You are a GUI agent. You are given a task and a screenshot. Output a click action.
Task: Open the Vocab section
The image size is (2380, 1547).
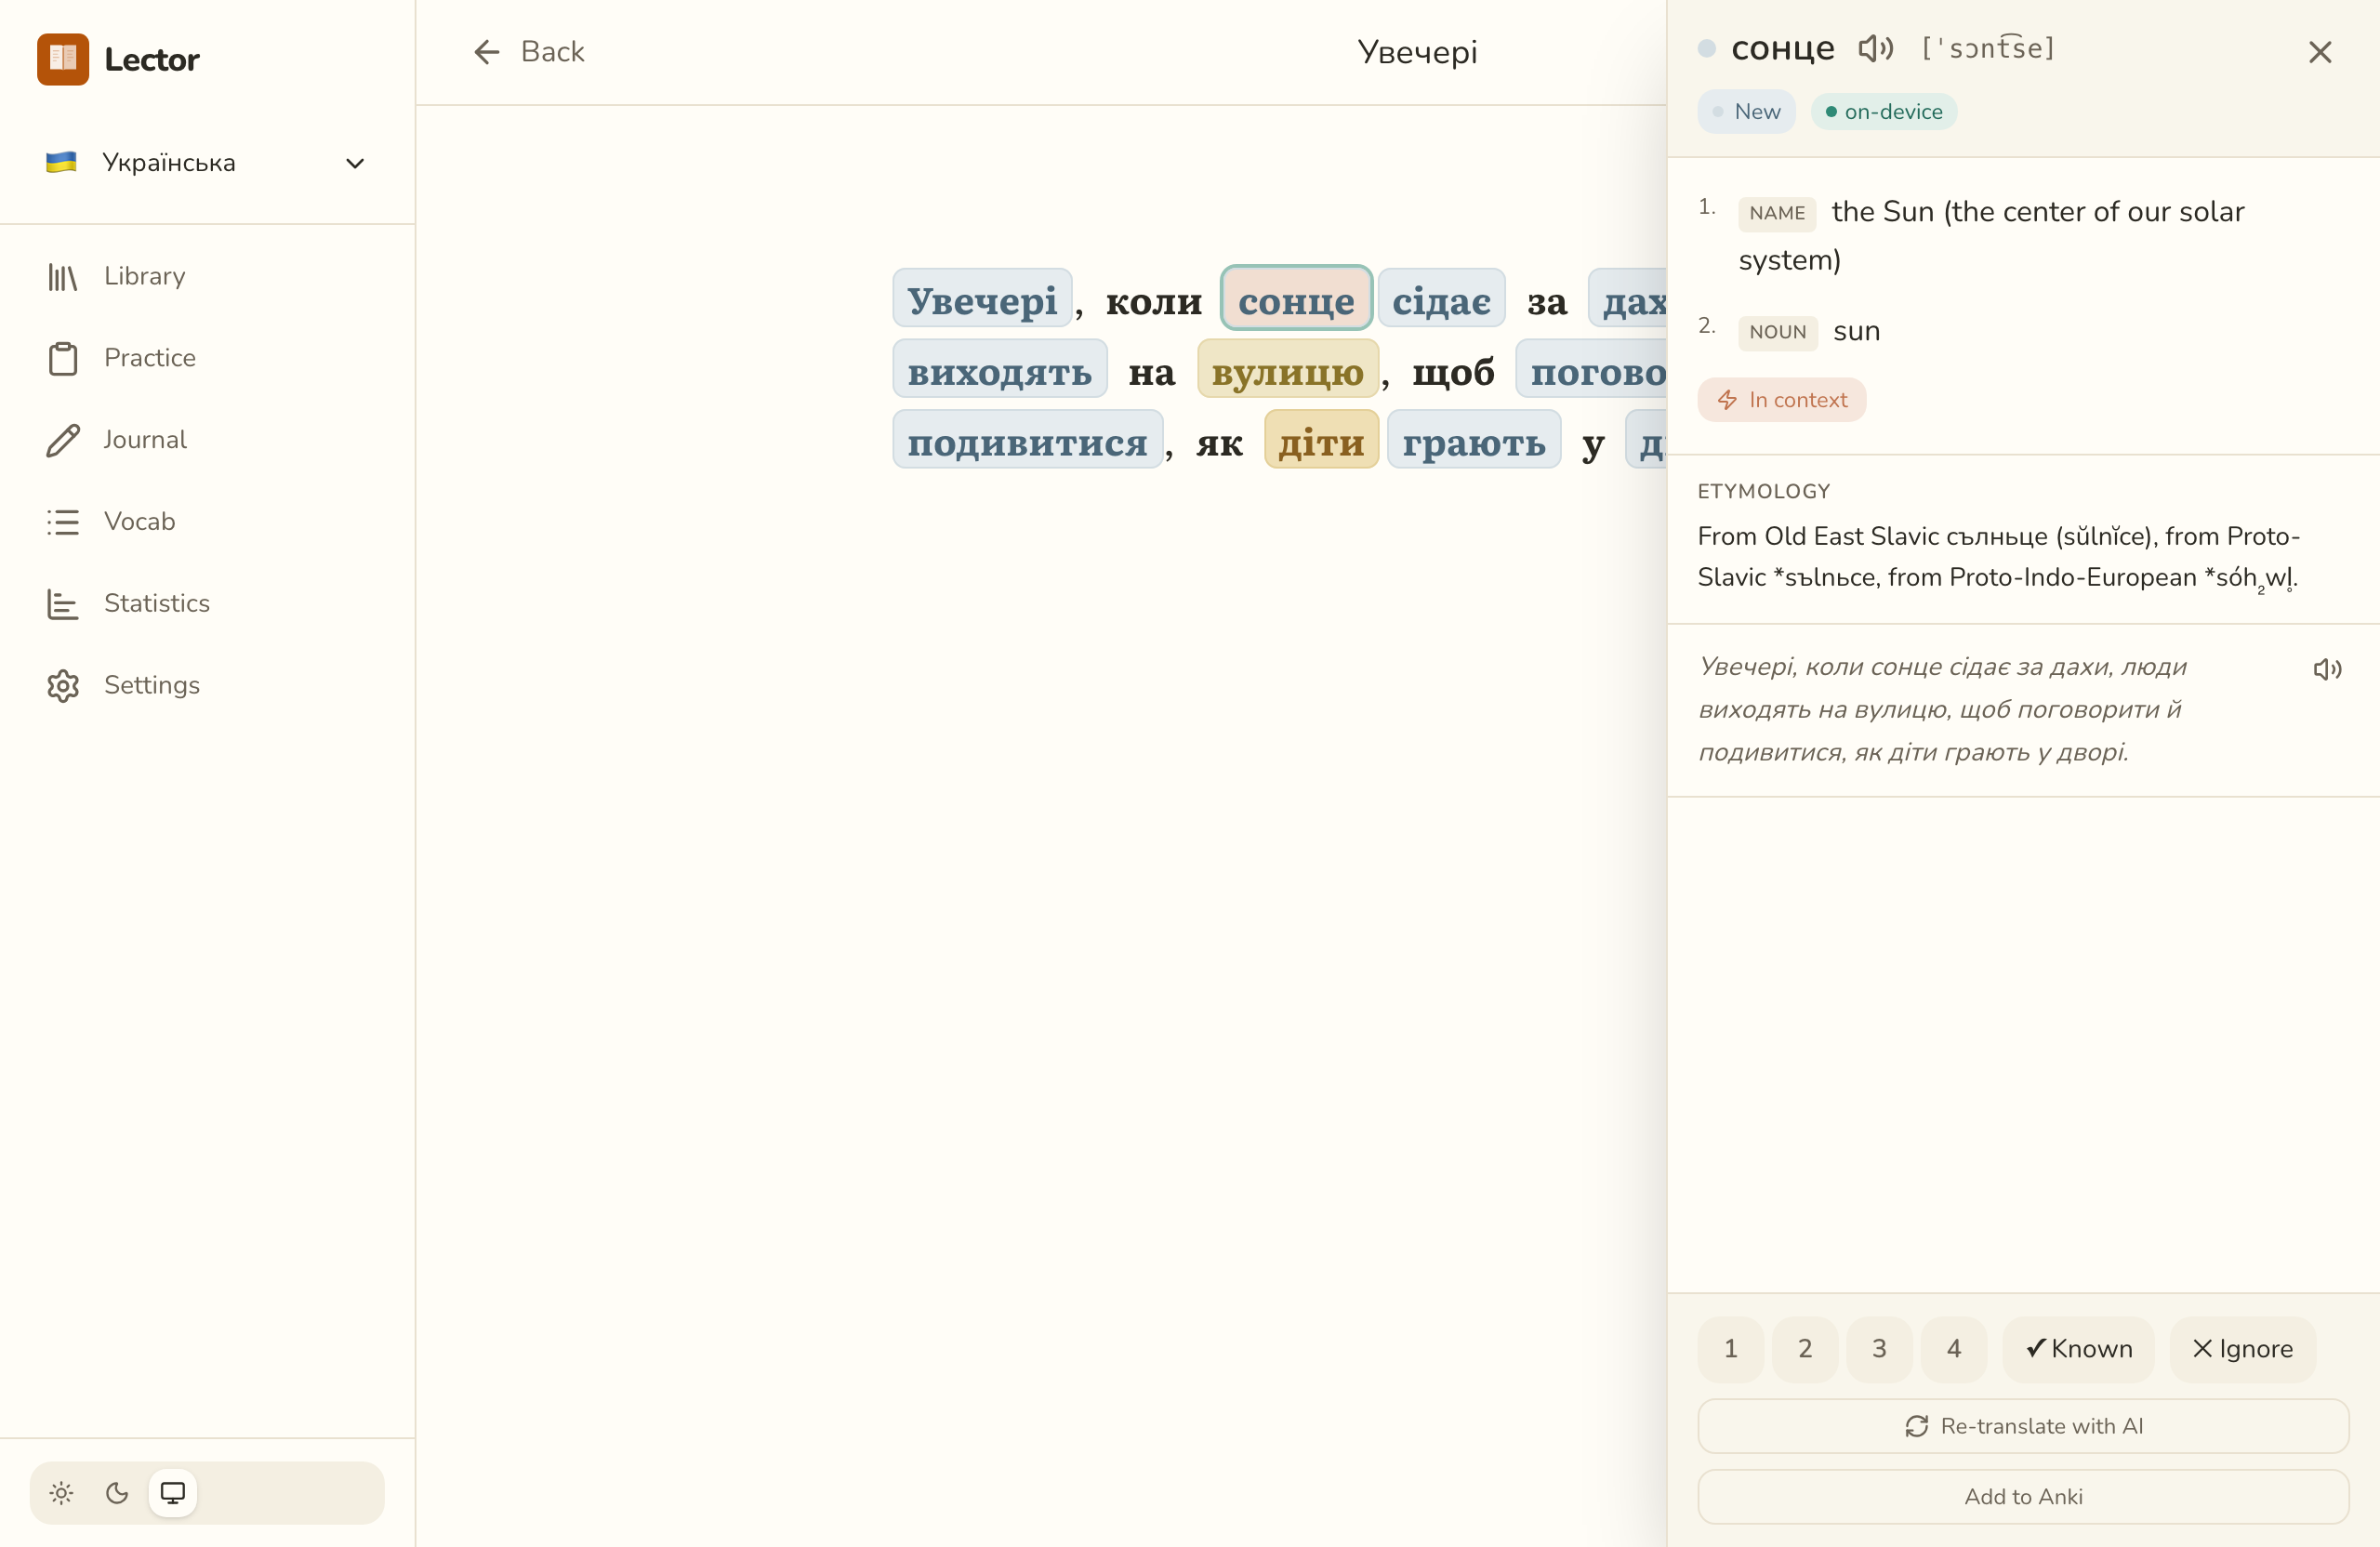(x=207, y=522)
